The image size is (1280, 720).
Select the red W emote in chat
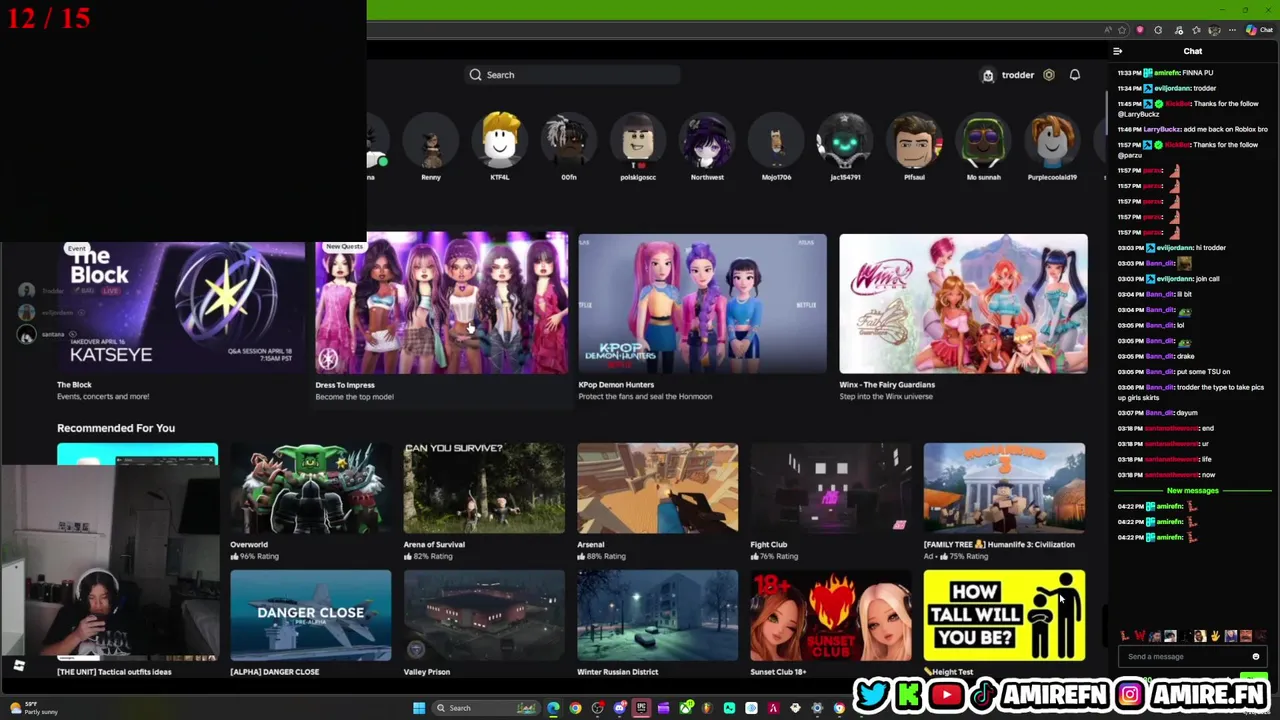pyautogui.click(x=1139, y=636)
